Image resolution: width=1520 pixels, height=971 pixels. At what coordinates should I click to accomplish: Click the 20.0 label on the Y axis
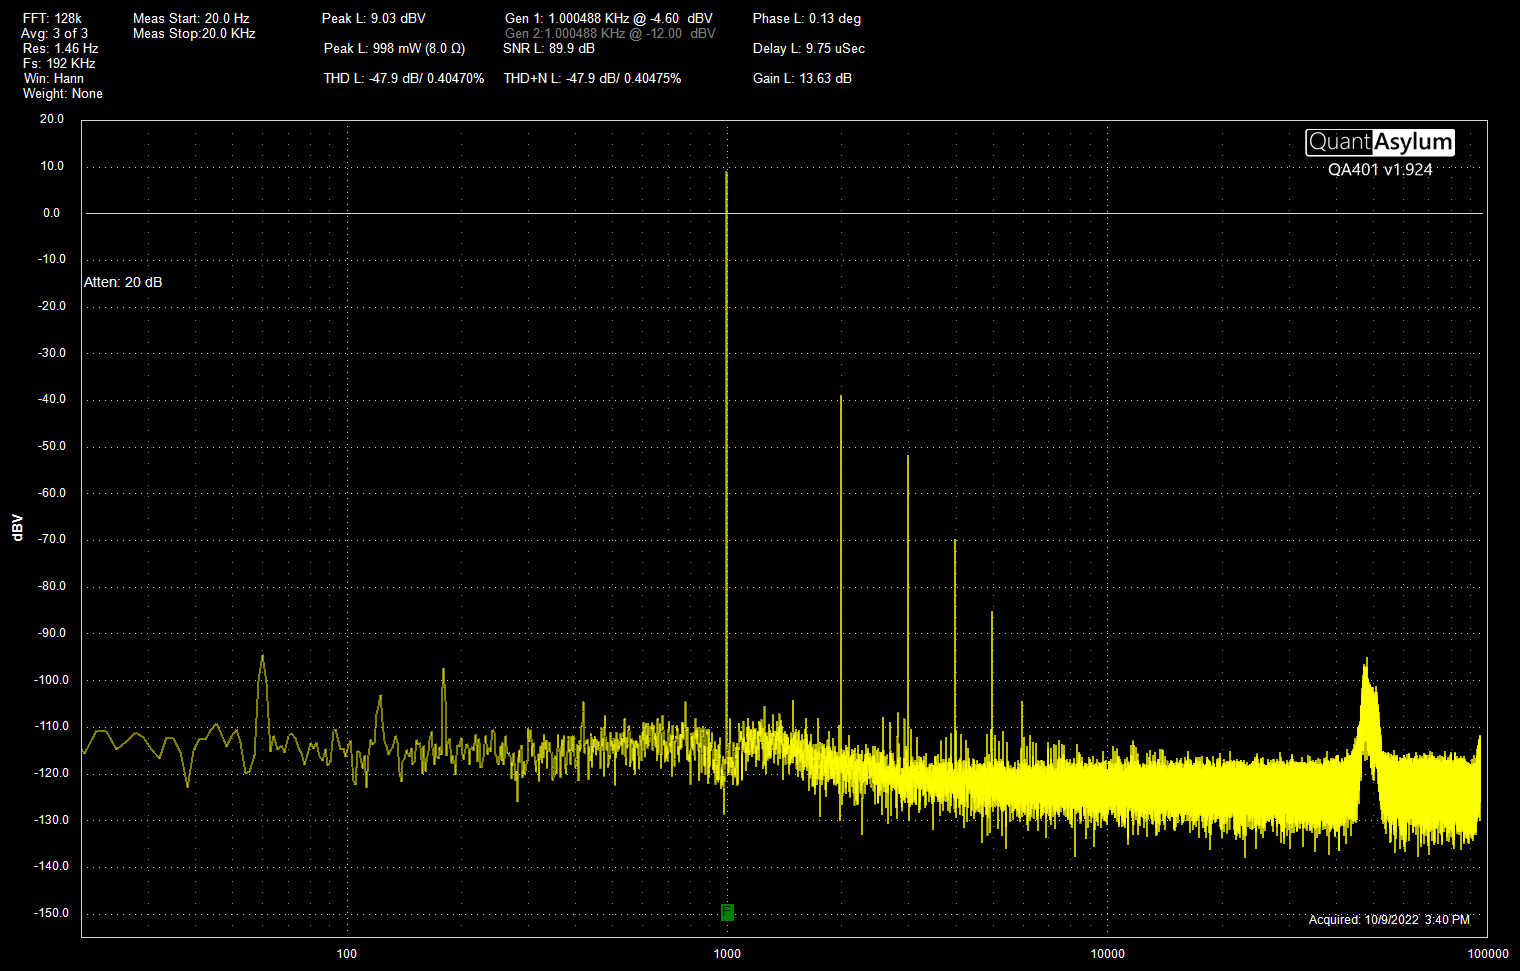[x=52, y=119]
